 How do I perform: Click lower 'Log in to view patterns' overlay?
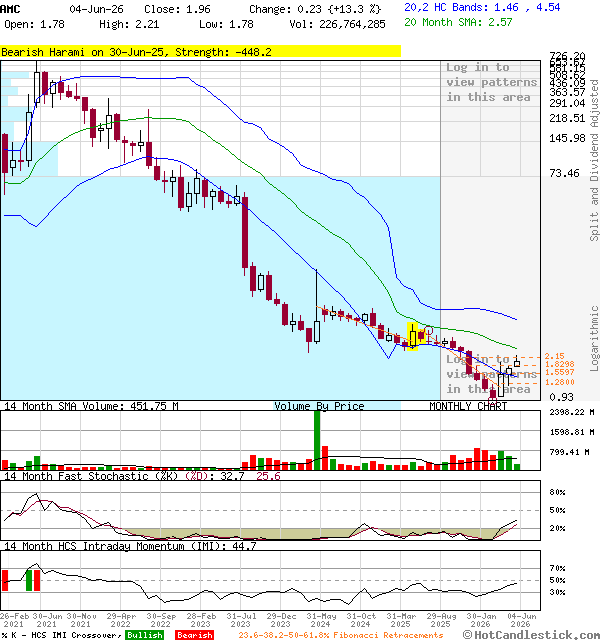491,374
